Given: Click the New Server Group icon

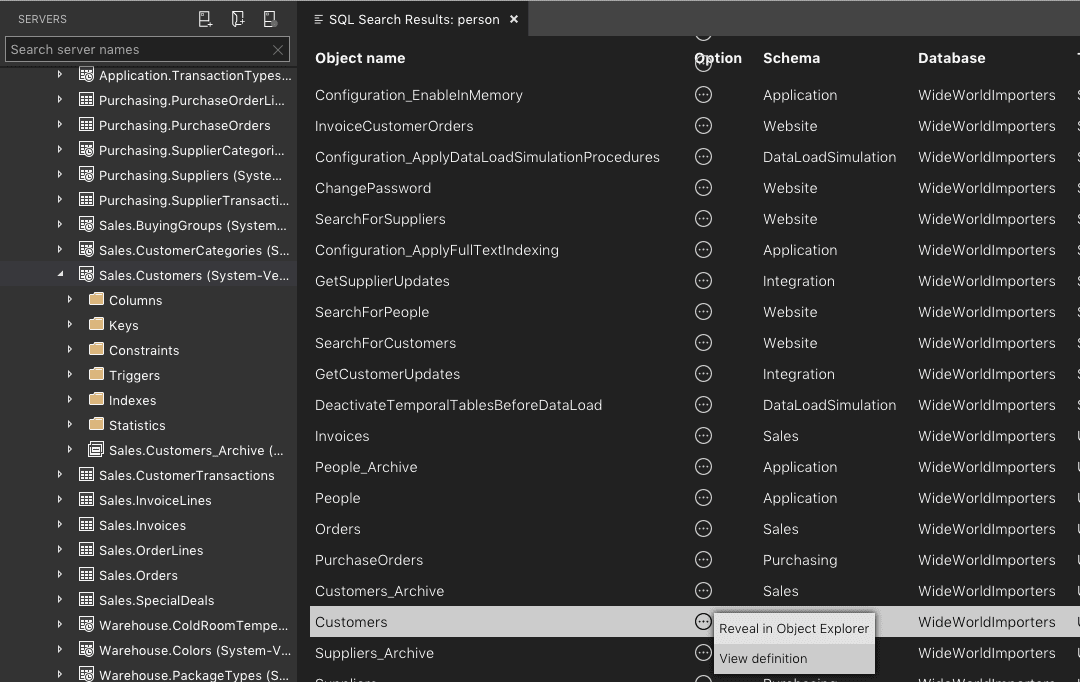Looking at the screenshot, I should point(237,19).
